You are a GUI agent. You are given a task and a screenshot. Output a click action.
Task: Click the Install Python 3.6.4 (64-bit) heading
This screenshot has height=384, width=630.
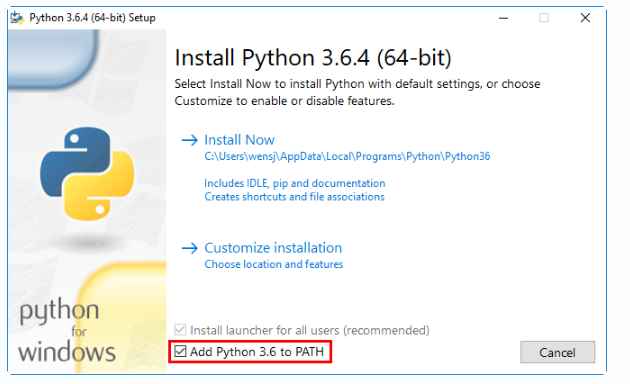313,57
